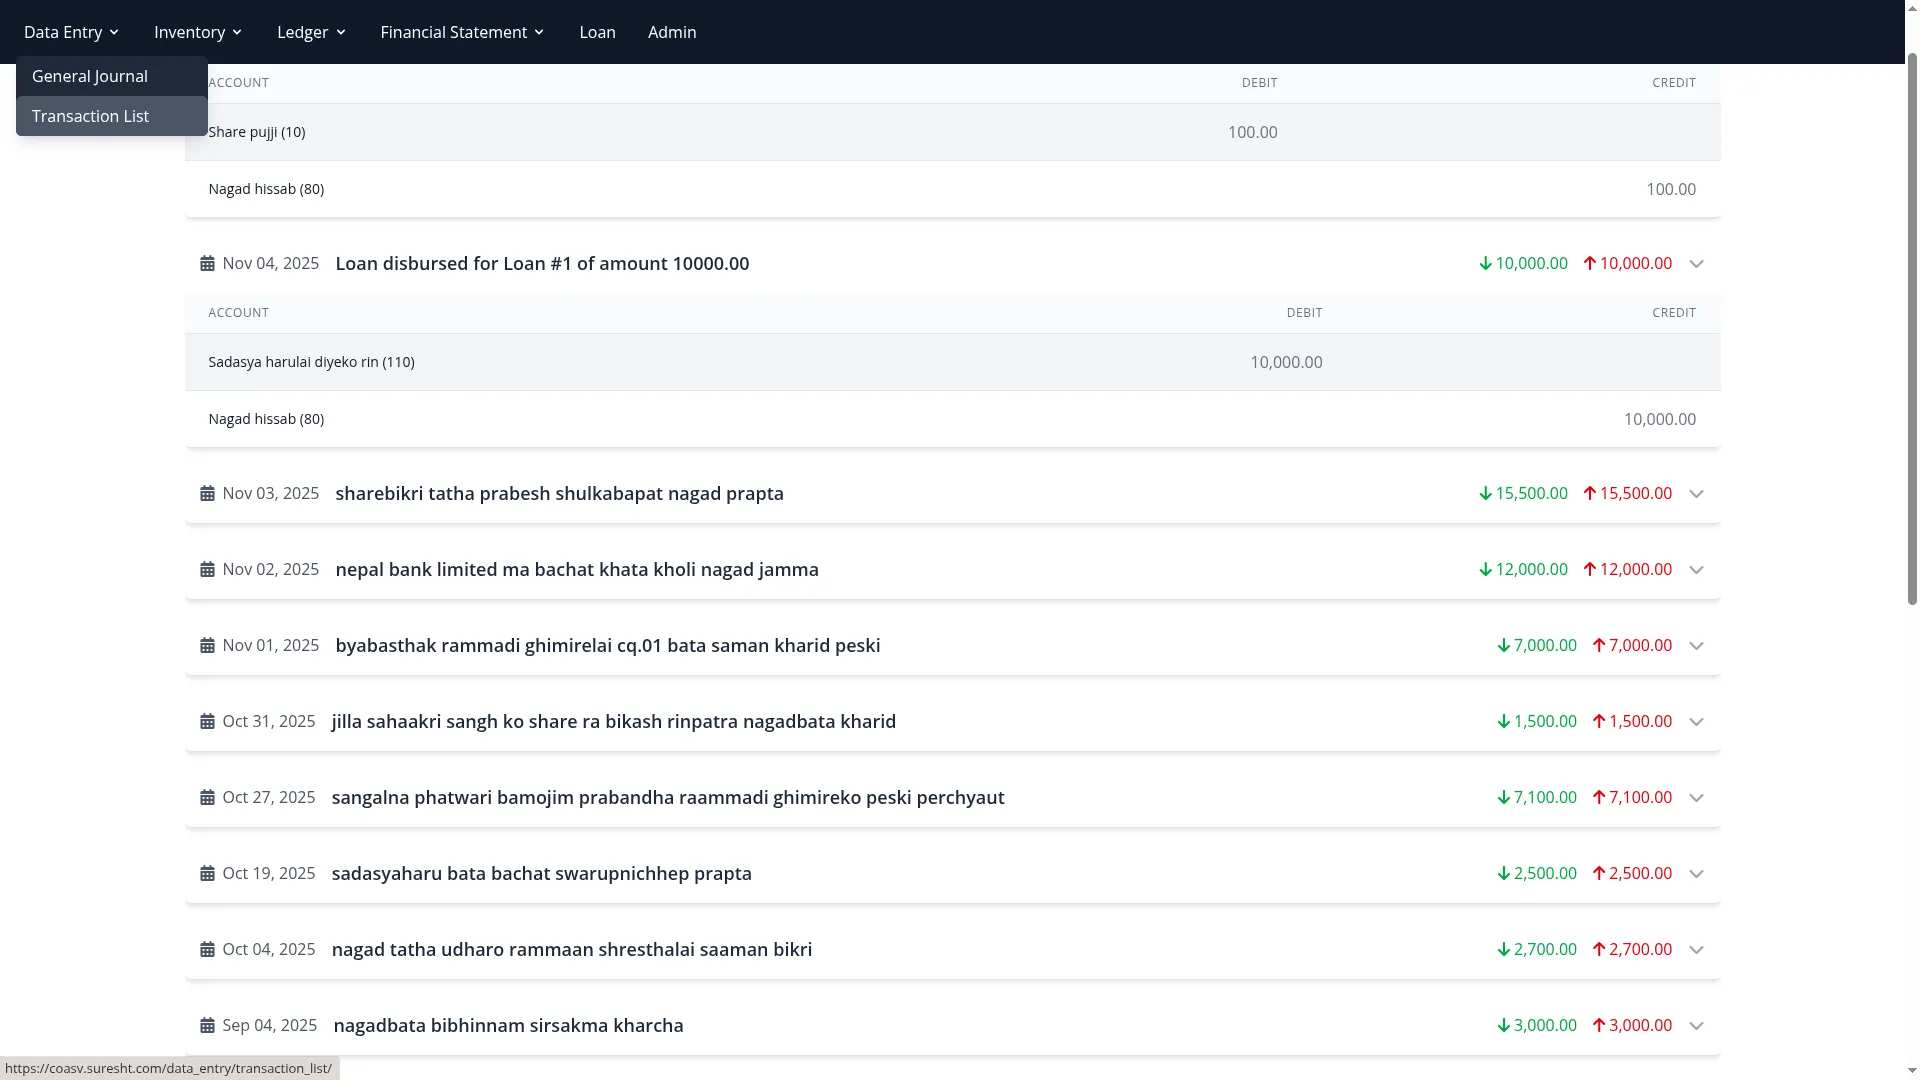Click calendar icon on the Nov 02, 2025 row
The image size is (1920, 1080).
[207, 569]
